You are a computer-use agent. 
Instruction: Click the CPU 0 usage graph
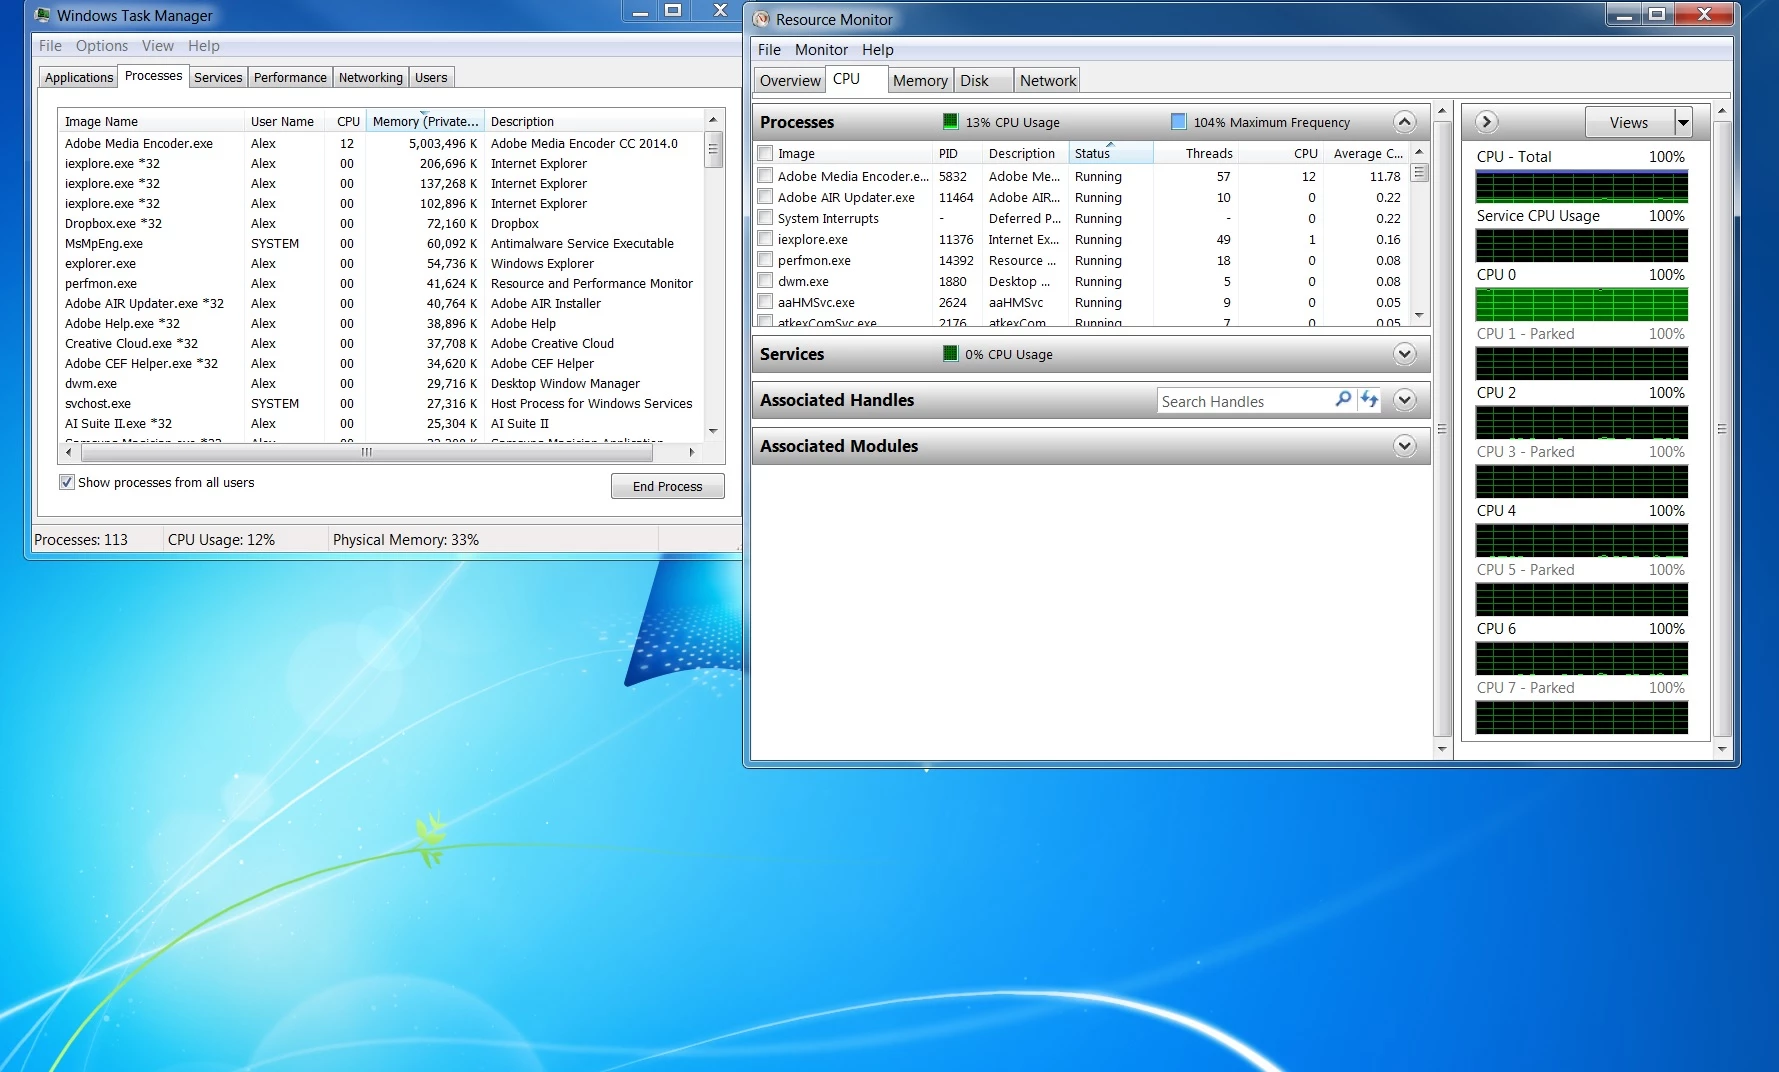1581,304
